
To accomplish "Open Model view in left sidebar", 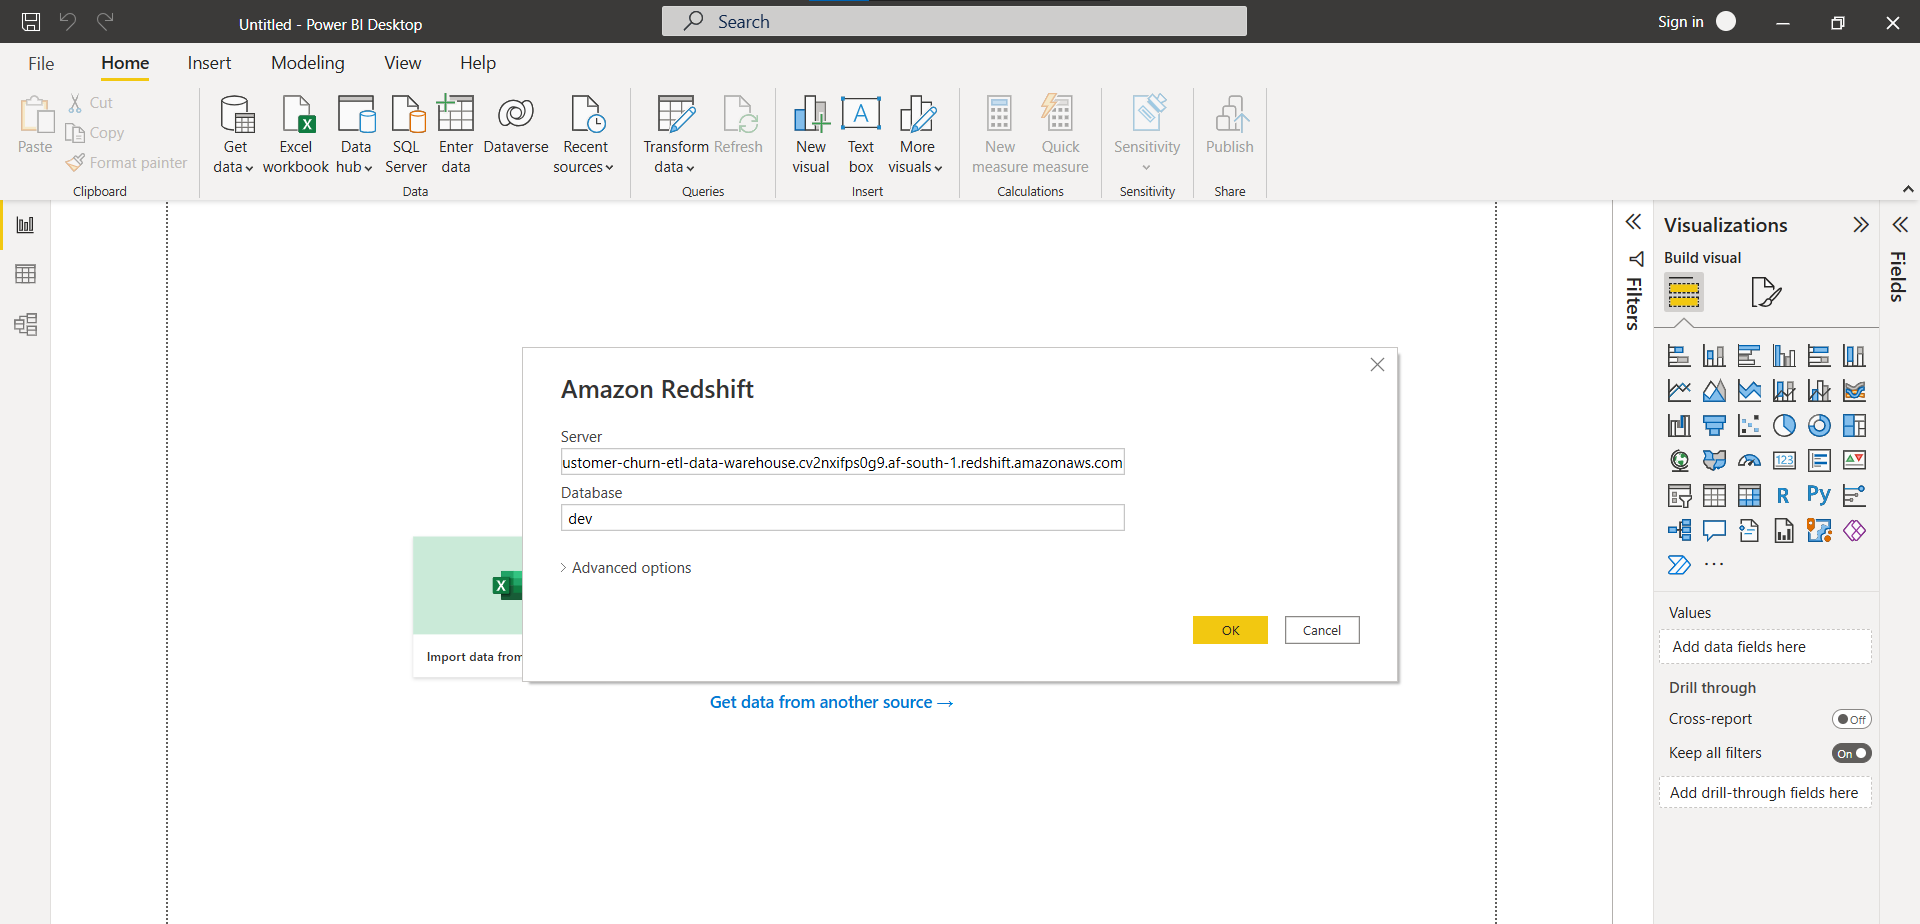I will click(x=26, y=324).
